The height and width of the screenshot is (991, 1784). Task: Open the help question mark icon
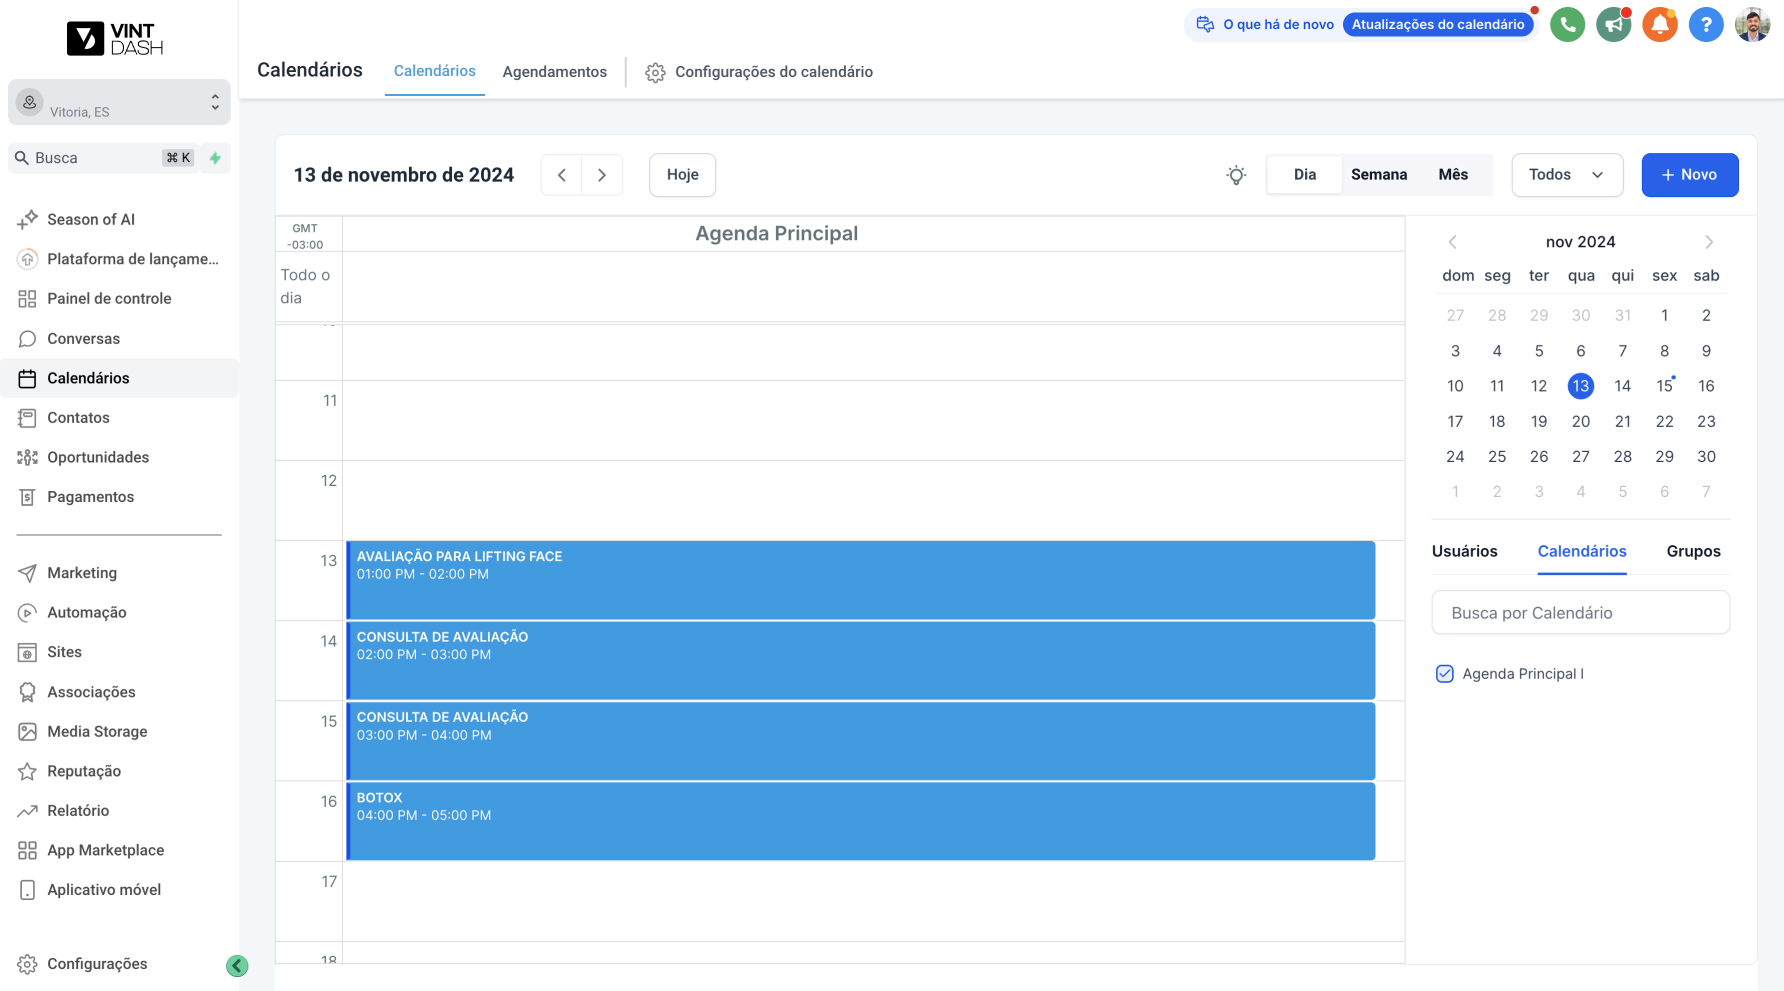(x=1706, y=24)
